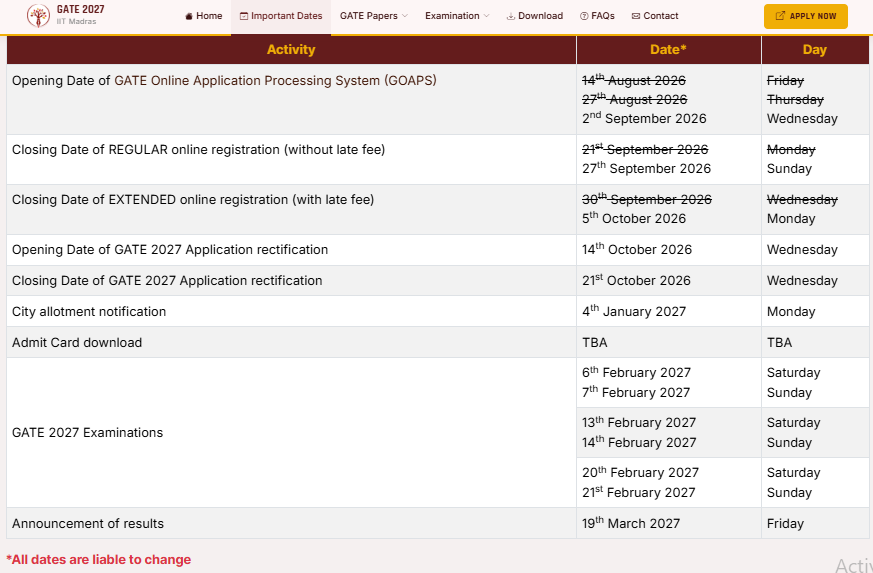The height and width of the screenshot is (573, 873).
Task: Click TBA in the Day column
Action: tap(779, 342)
